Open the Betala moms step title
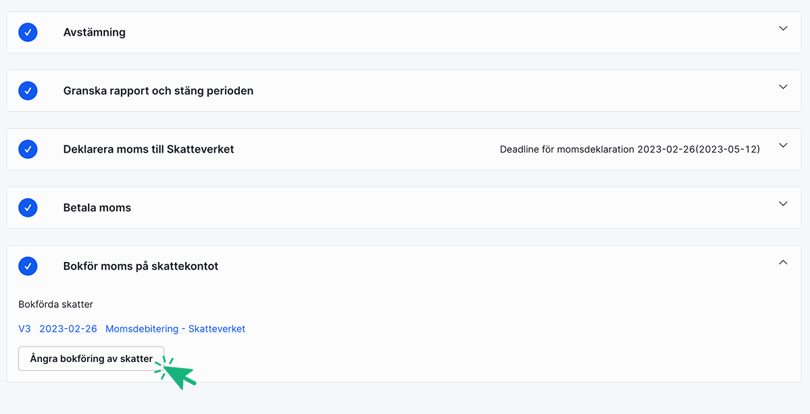810x414 pixels. pyautogui.click(x=97, y=208)
